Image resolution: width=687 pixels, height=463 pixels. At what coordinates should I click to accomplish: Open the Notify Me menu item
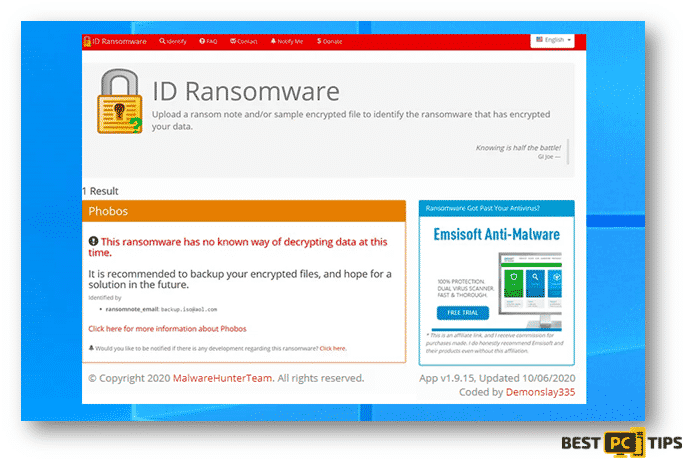pos(287,41)
